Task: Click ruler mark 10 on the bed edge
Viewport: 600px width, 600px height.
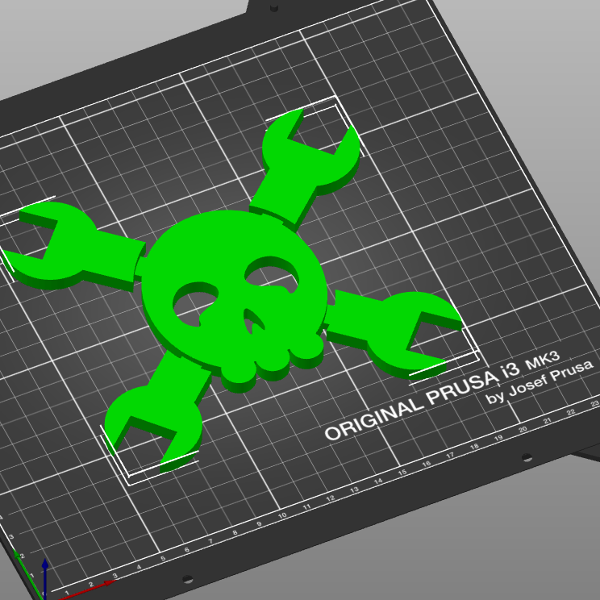Action: 283,515
